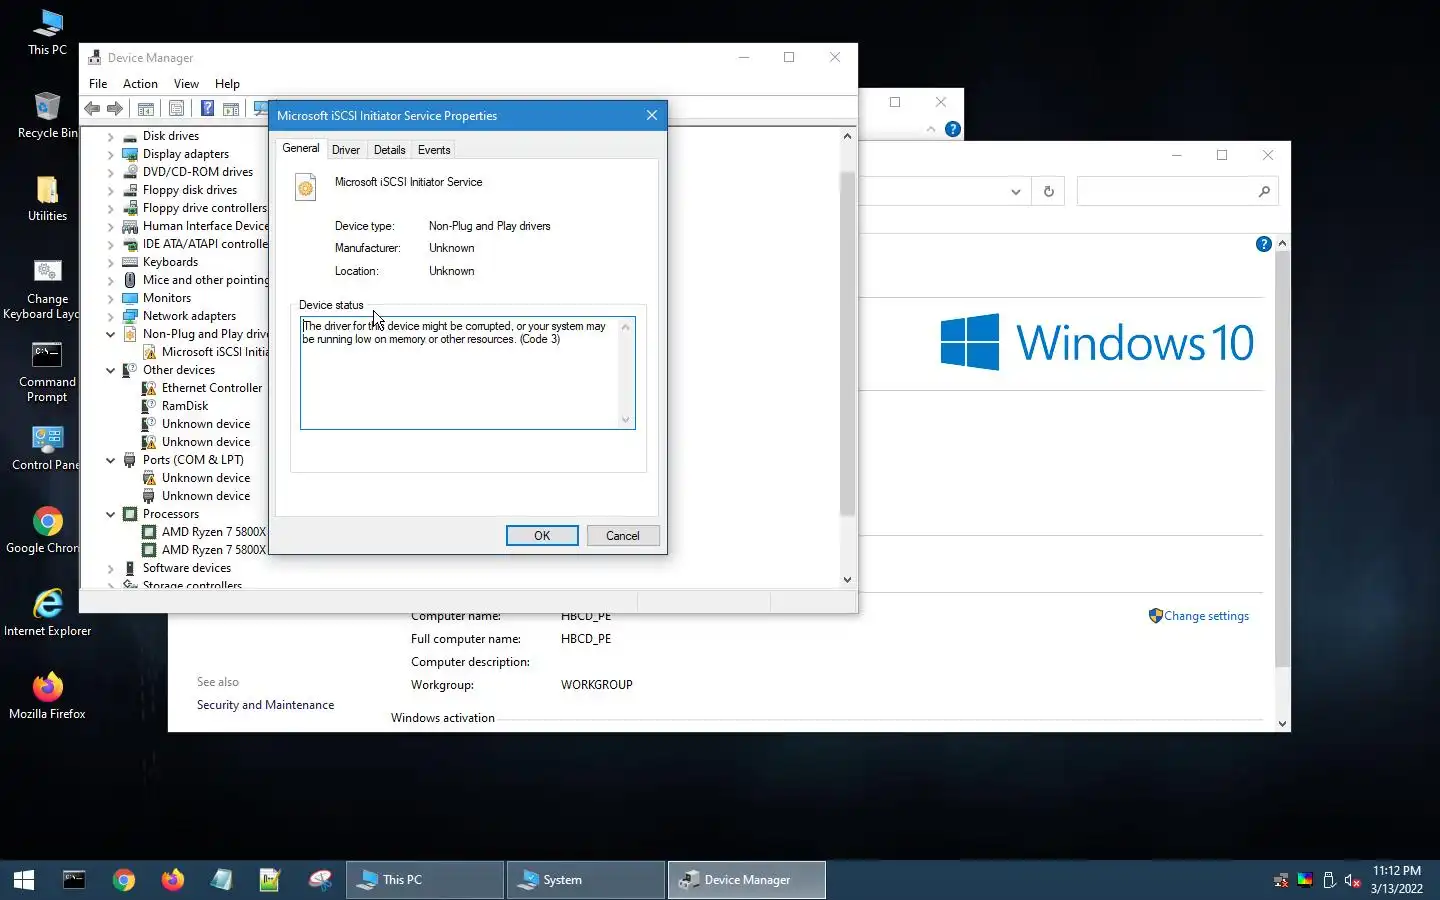Collapse the Non-Plug and Play drivers node

tap(111, 334)
